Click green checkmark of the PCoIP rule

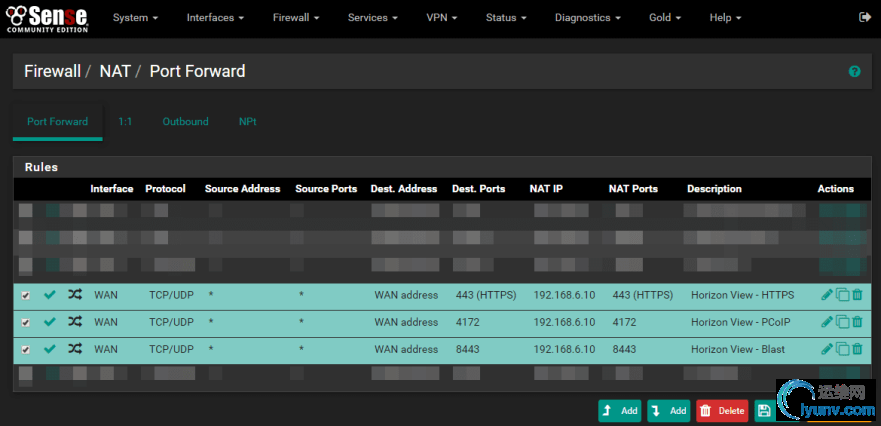(x=50, y=321)
